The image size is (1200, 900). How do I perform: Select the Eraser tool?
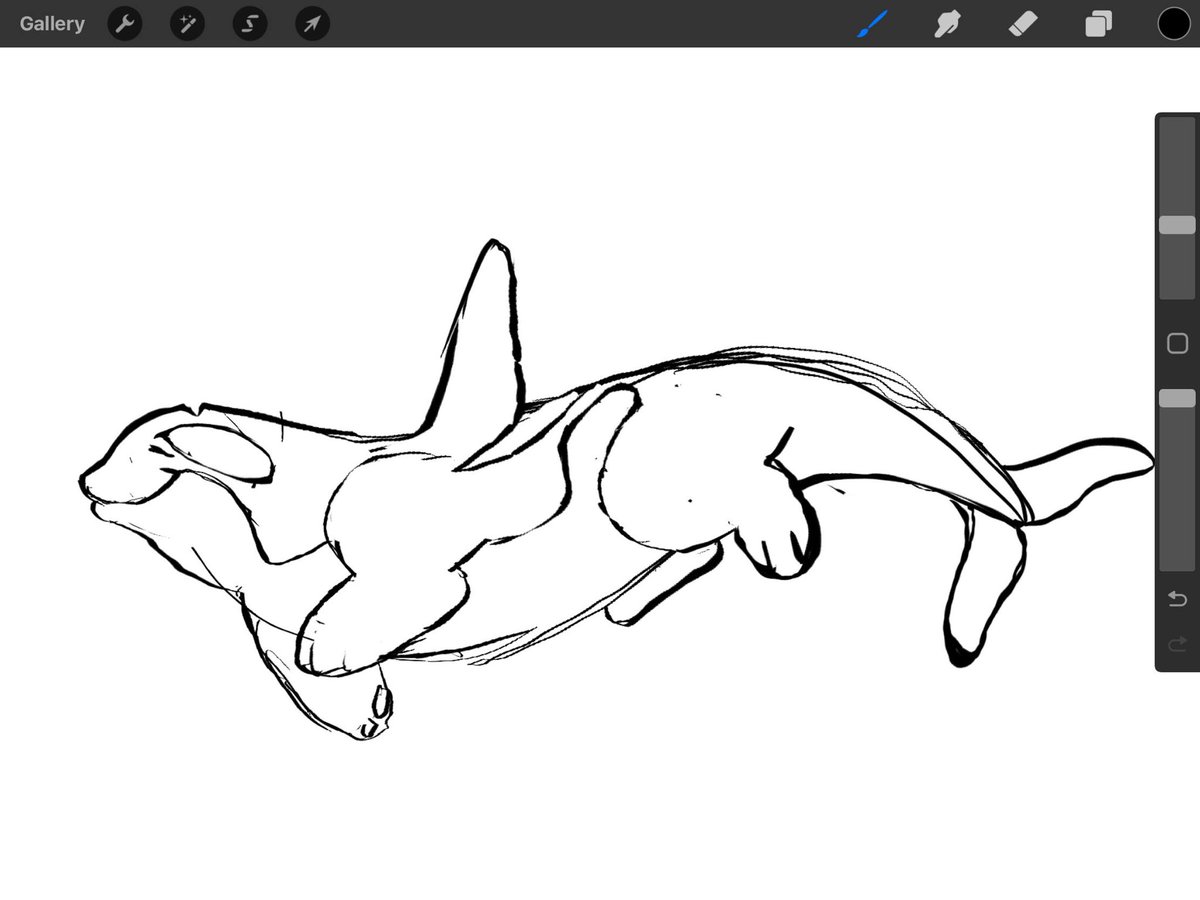(x=1023, y=24)
